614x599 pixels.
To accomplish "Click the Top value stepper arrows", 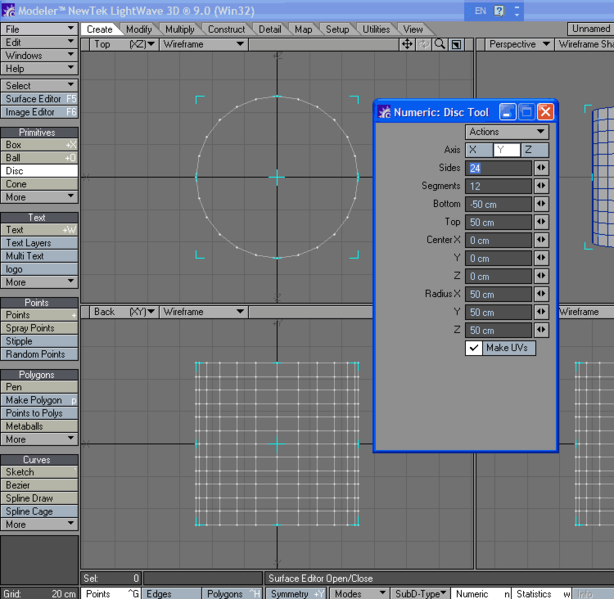I will (541, 222).
